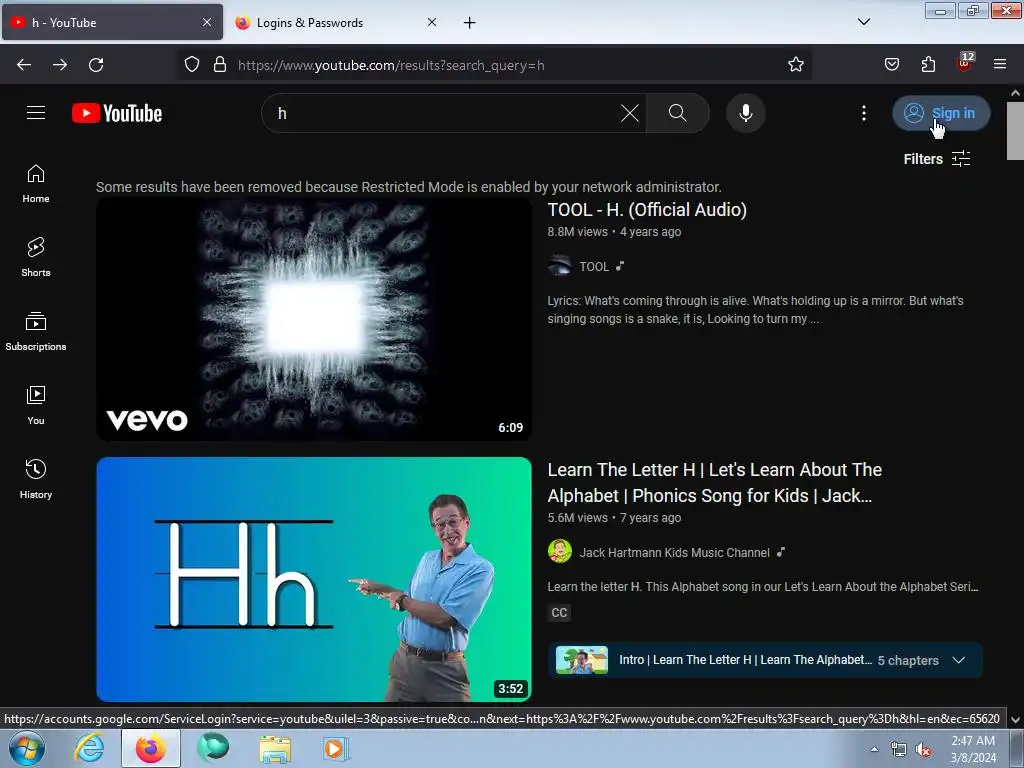The height and width of the screenshot is (768, 1024).
Task: Open Jack Hartmann Kids Music Channel link
Action: coord(675,552)
